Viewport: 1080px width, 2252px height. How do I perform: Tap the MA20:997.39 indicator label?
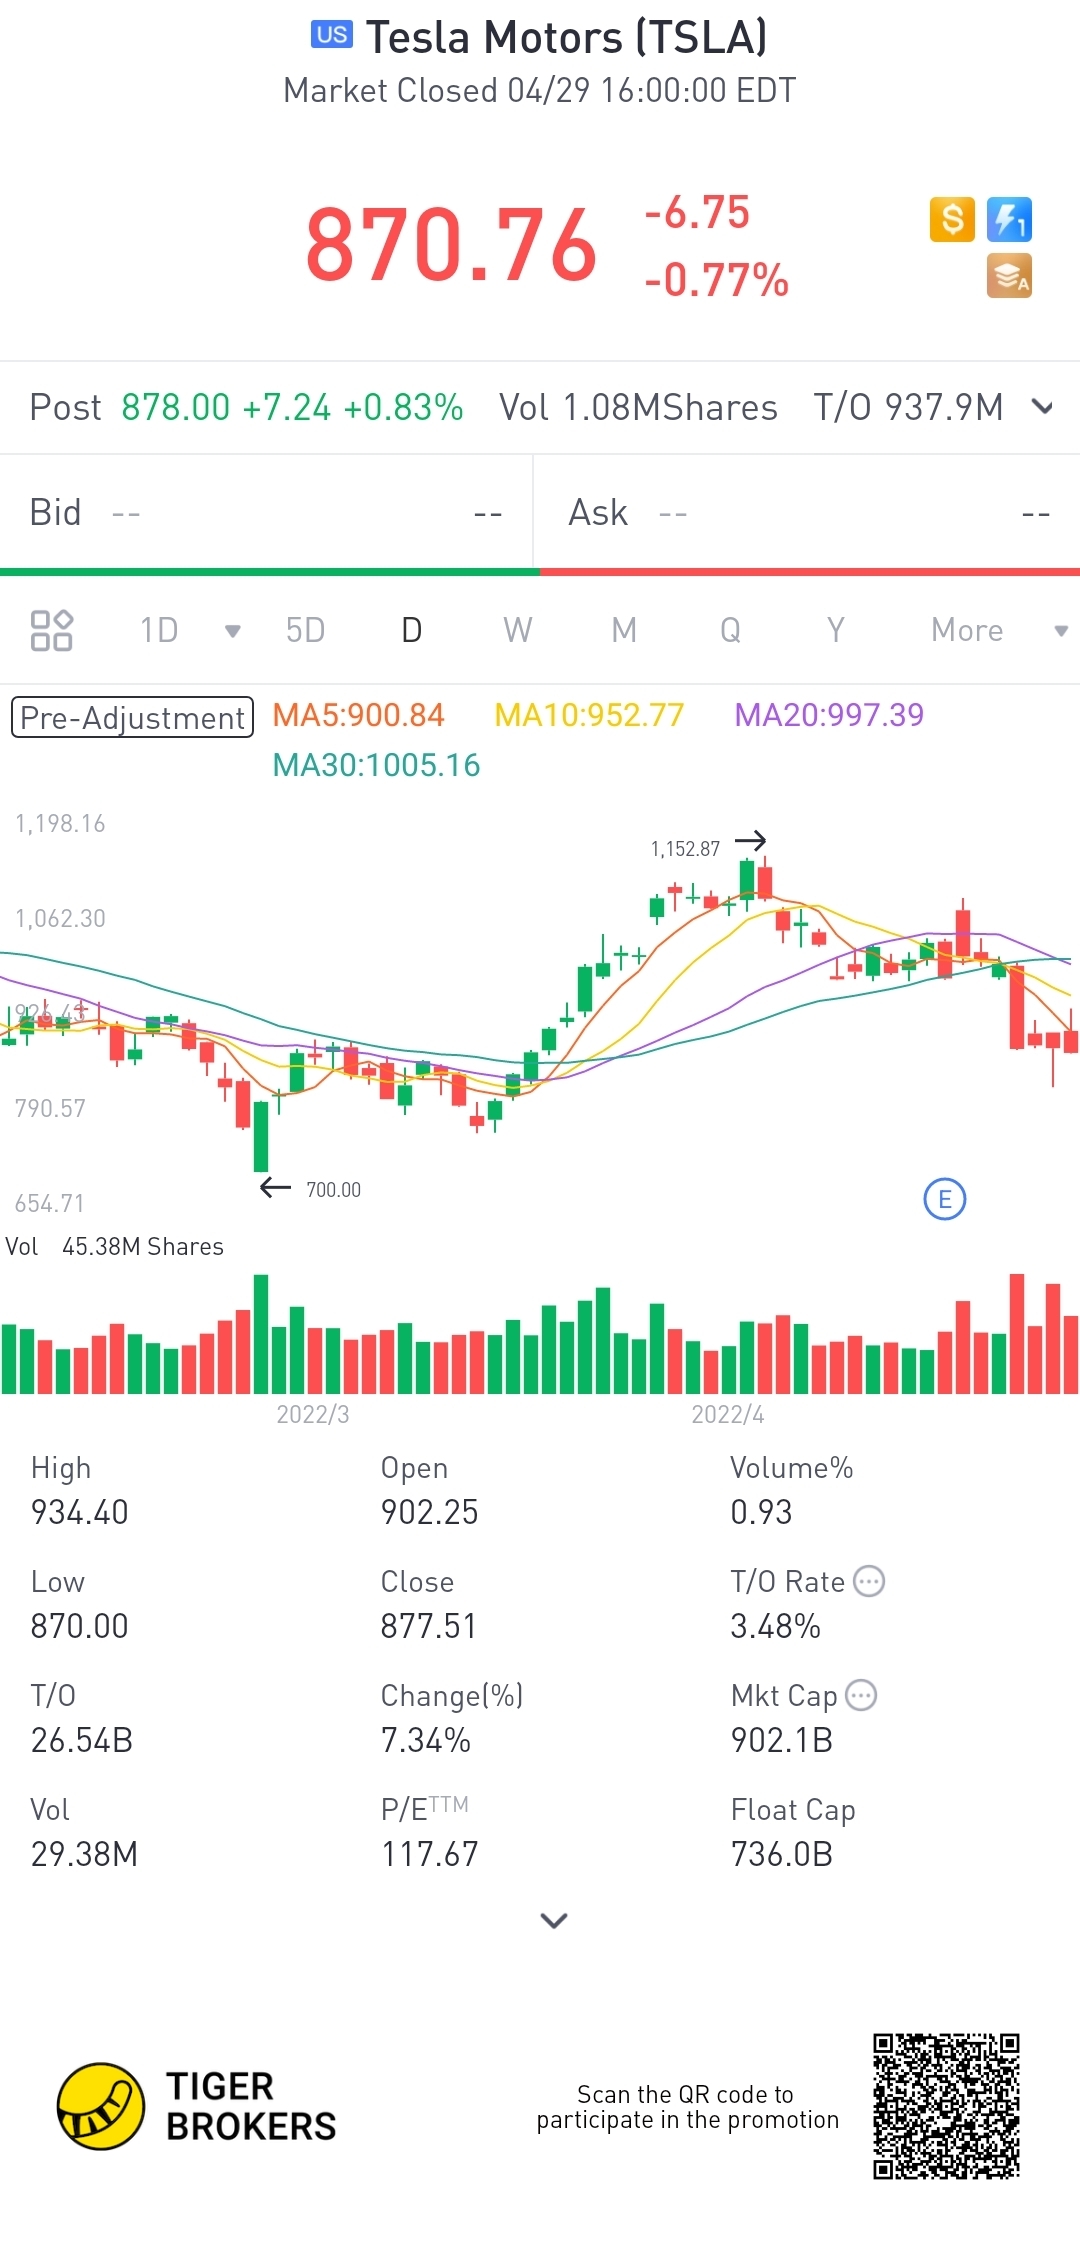829,715
